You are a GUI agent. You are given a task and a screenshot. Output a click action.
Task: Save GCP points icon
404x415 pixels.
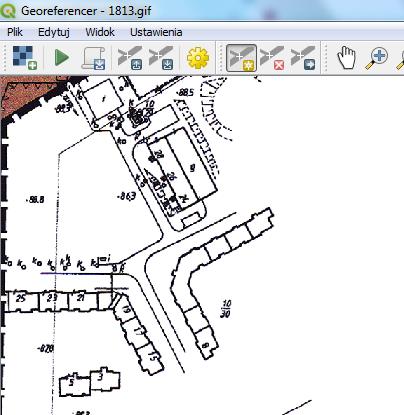(x=161, y=58)
